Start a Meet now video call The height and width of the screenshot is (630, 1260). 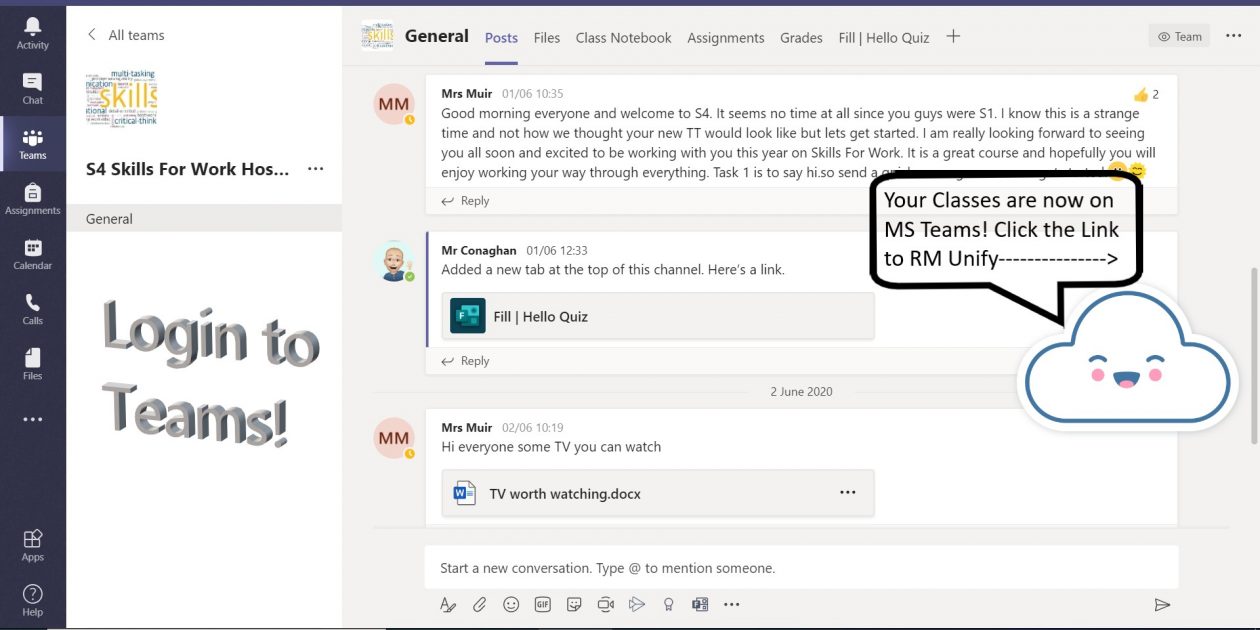(606, 605)
